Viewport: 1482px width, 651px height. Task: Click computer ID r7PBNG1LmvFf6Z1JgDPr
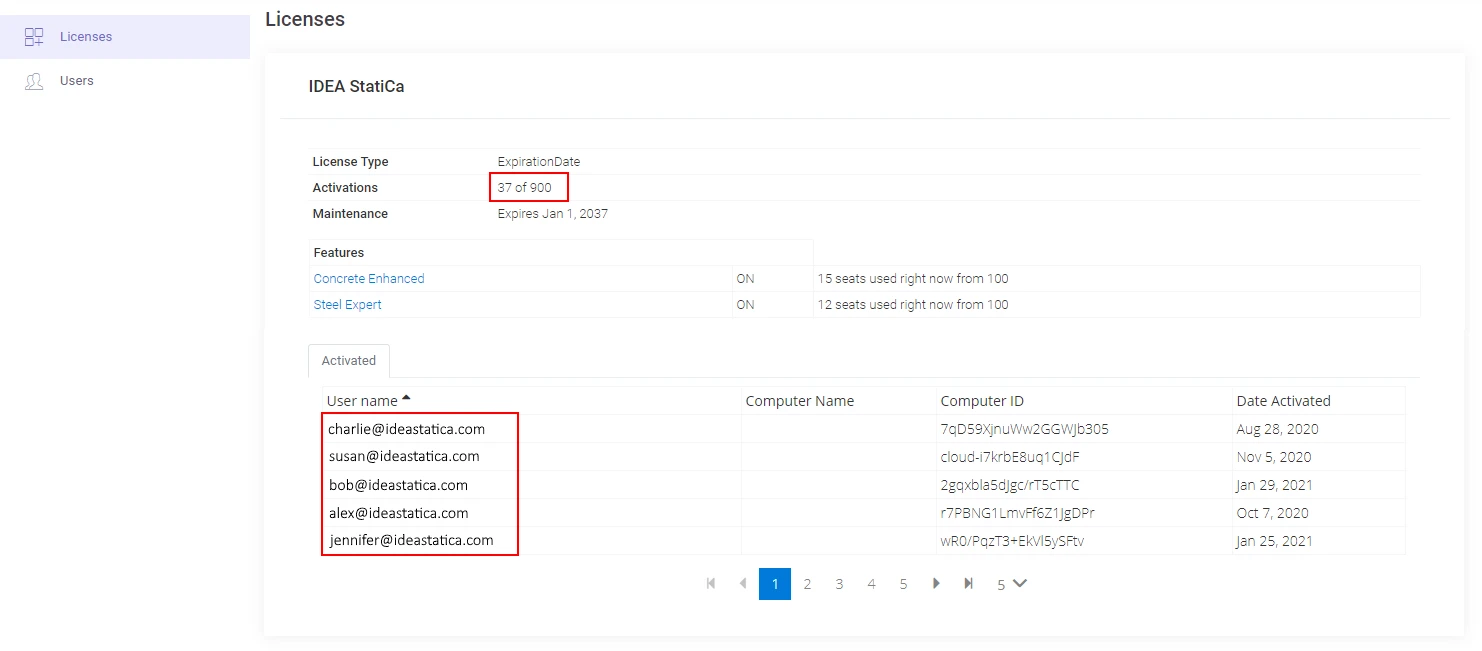[1018, 513]
